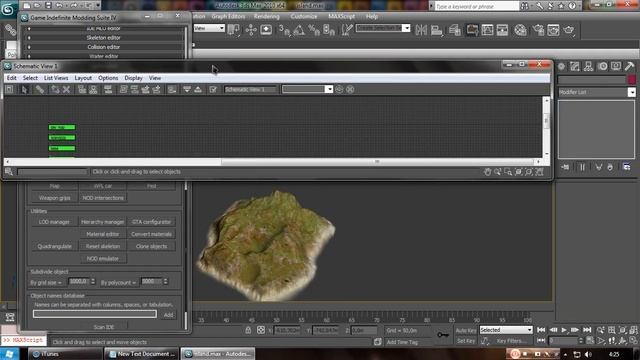This screenshot has width=640, height=360.
Task: Open the List Views menu
Action: pos(56,78)
